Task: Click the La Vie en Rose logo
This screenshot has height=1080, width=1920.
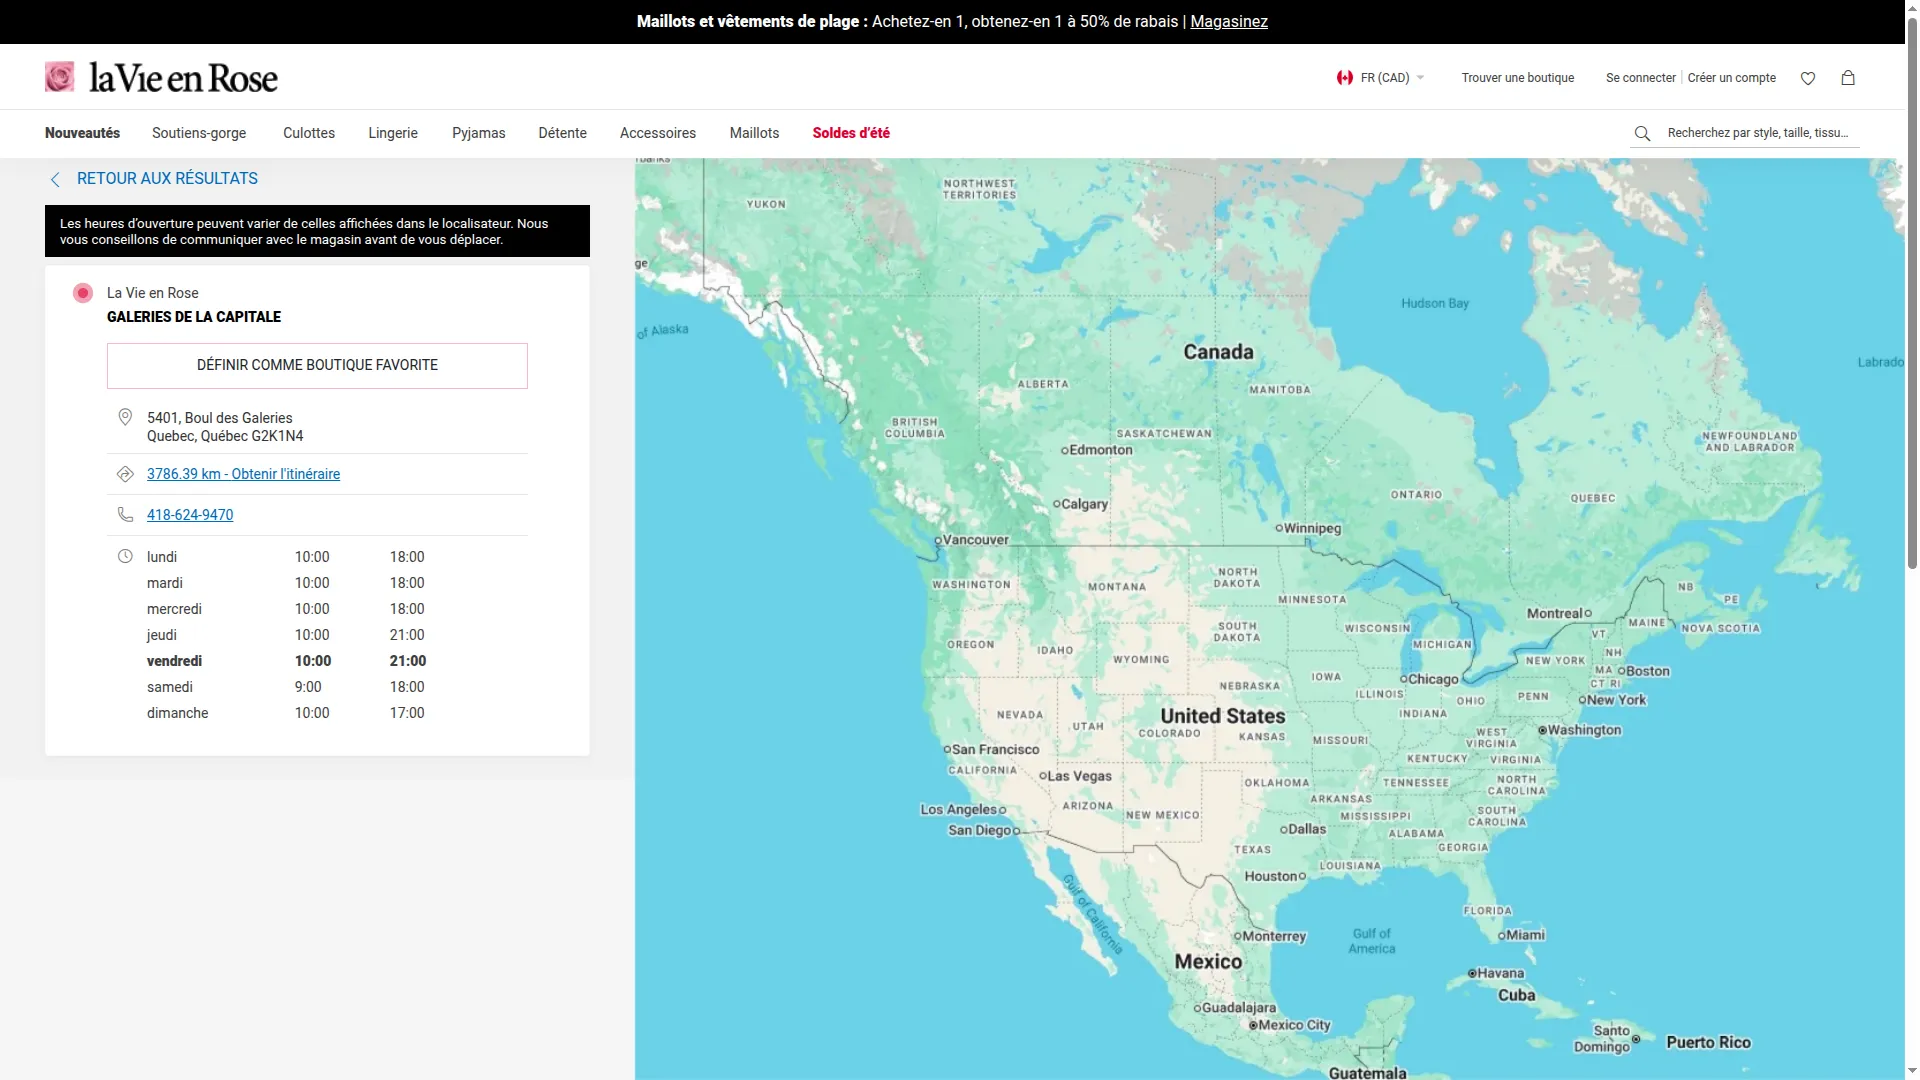Action: click(x=161, y=78)
